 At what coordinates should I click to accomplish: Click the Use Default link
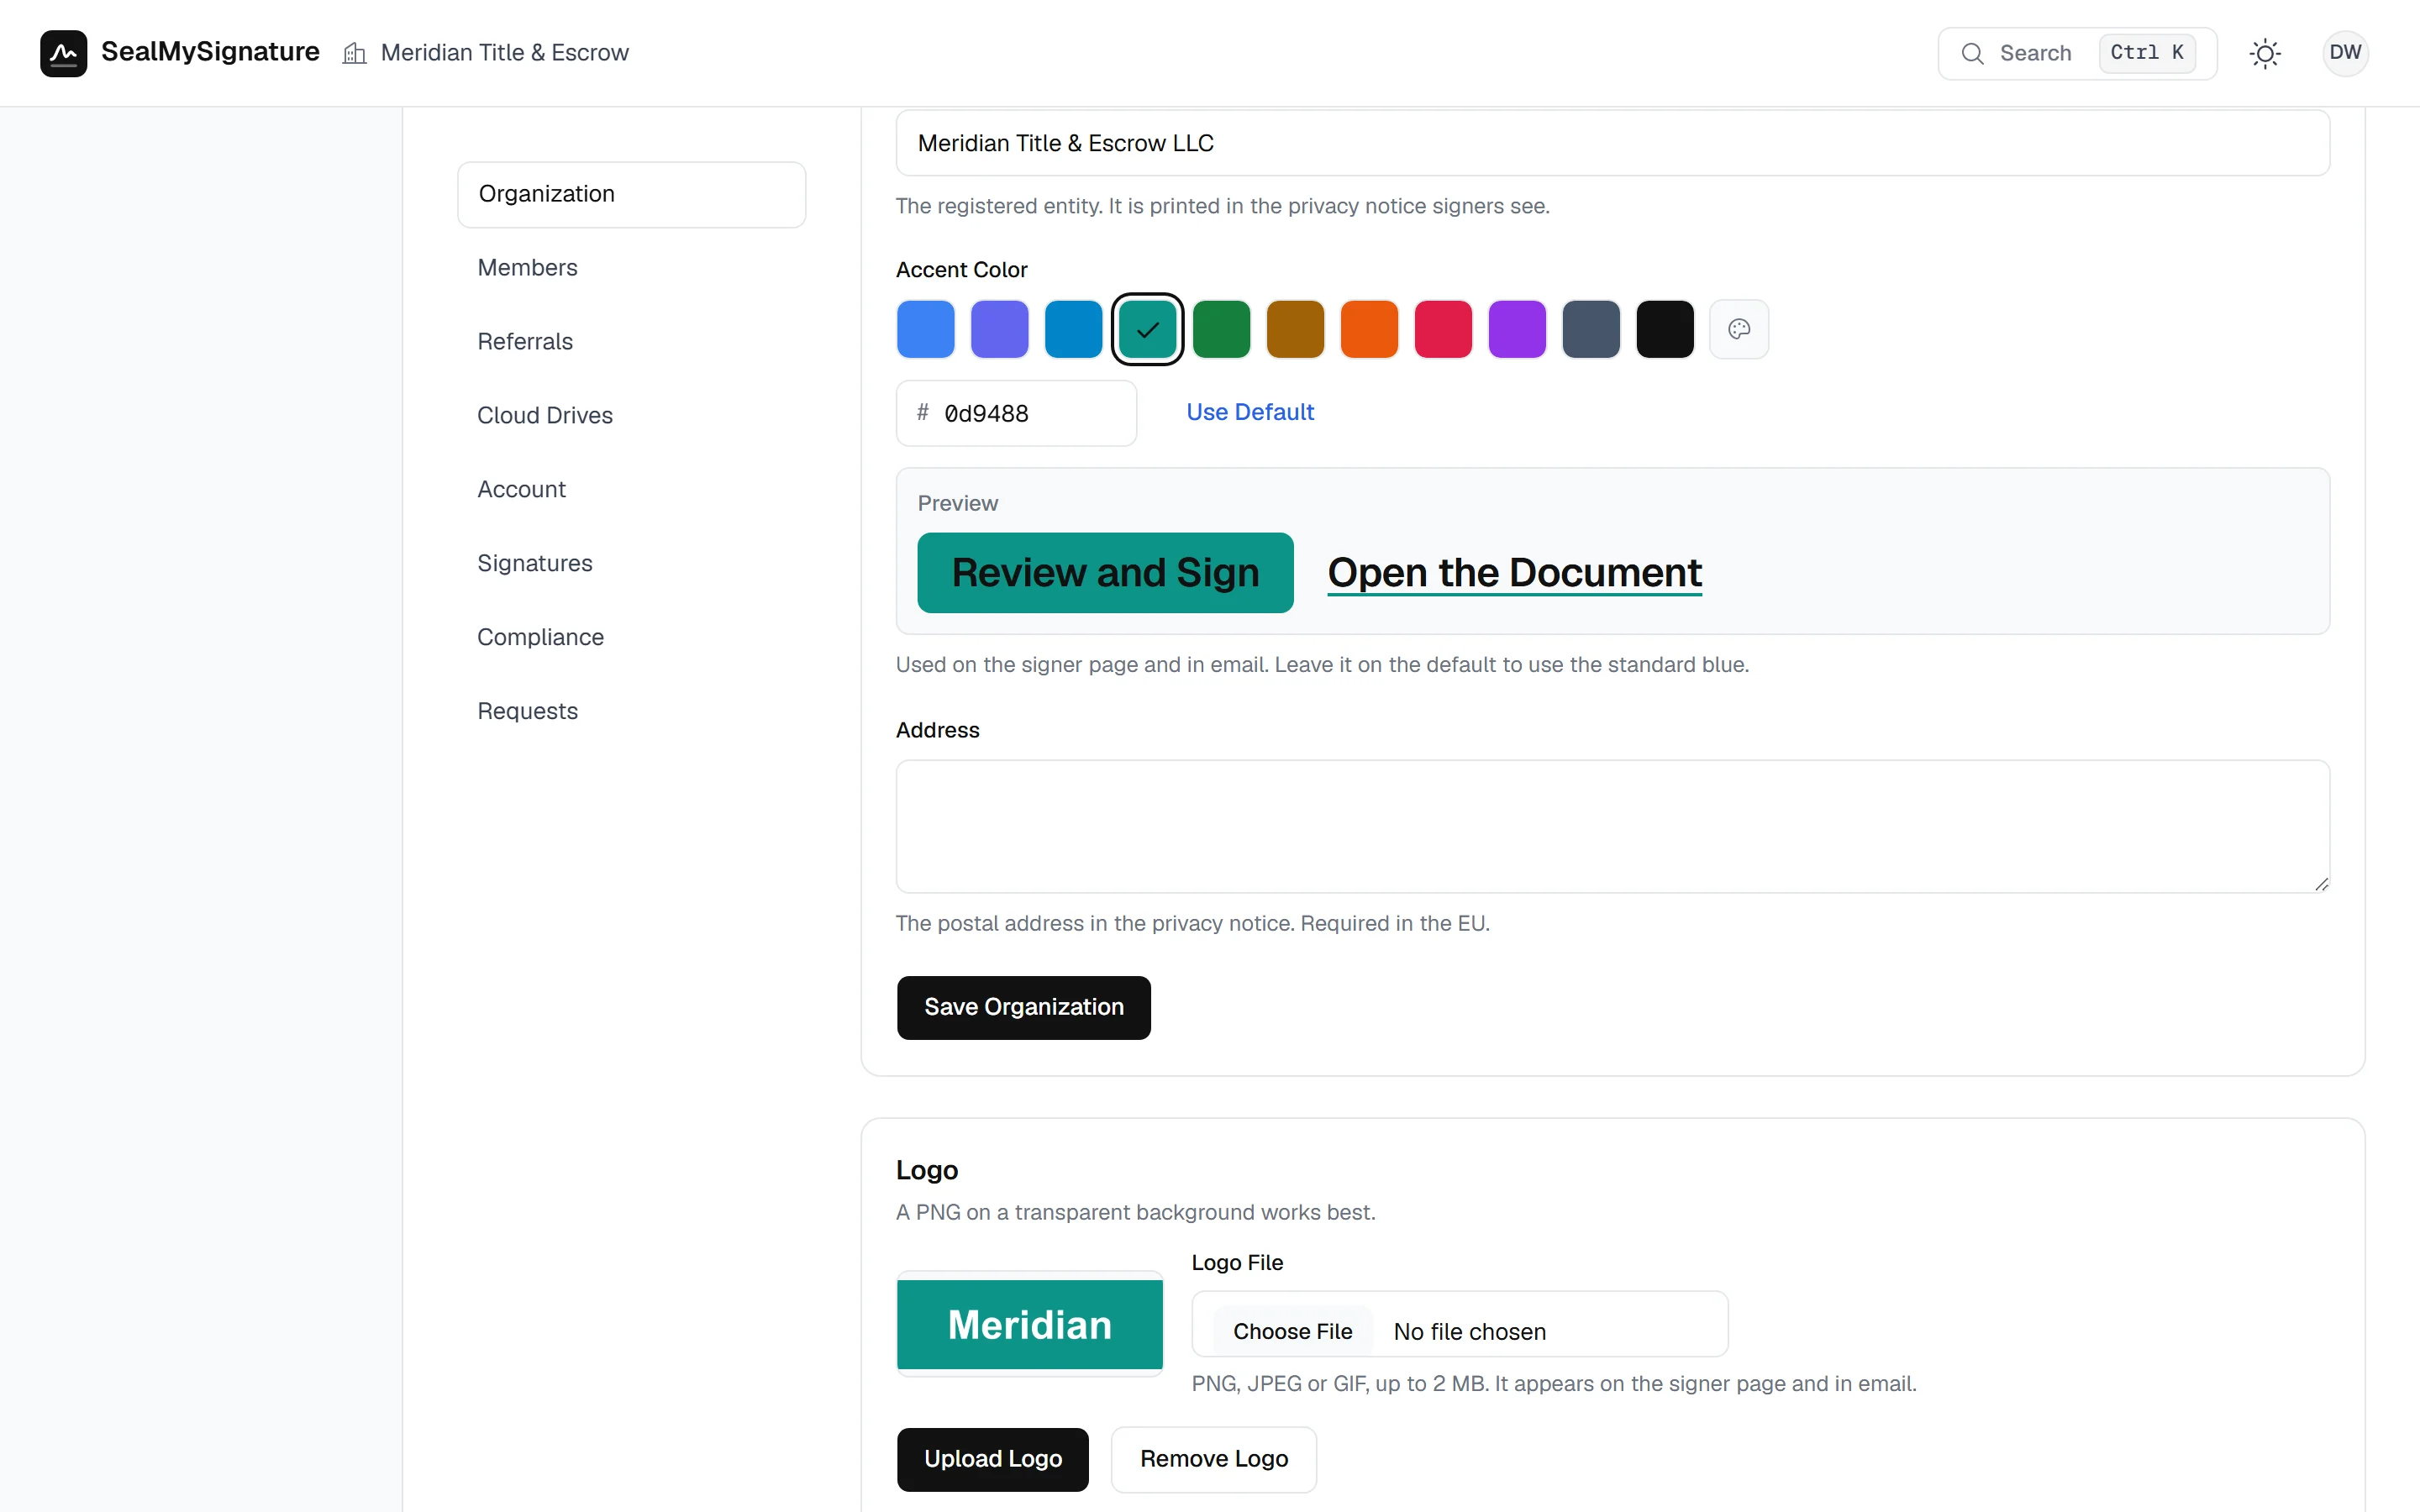pyautogui.click(x=1250, y=412)
